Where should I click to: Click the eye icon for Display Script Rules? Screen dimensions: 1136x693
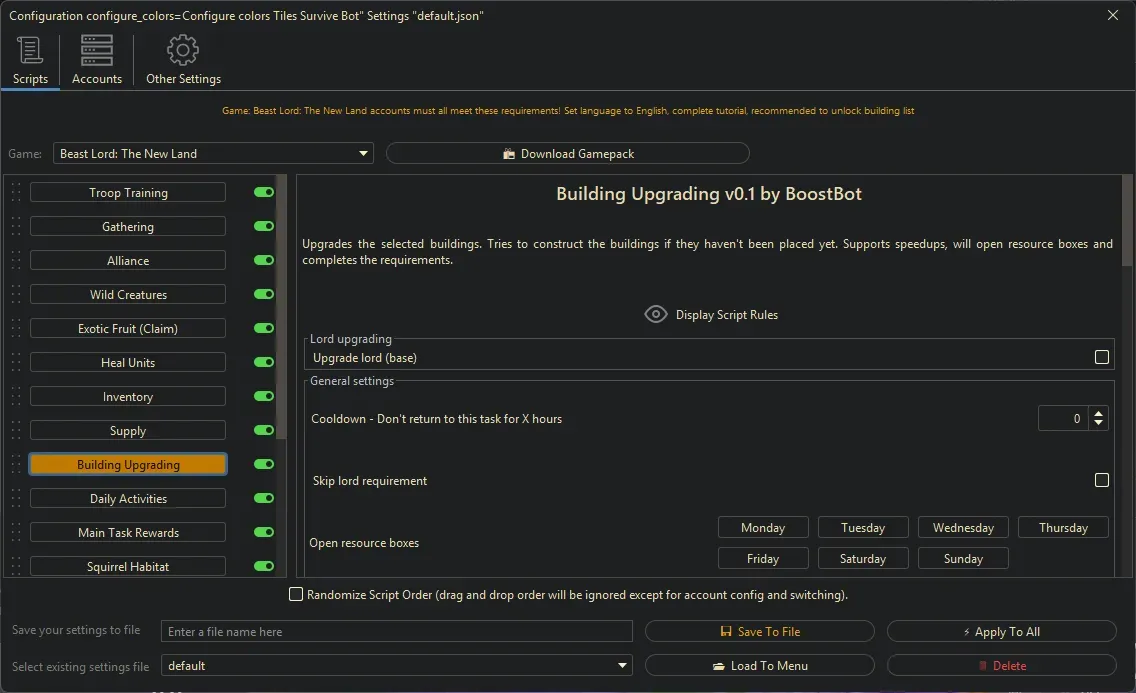pos(656,314)
